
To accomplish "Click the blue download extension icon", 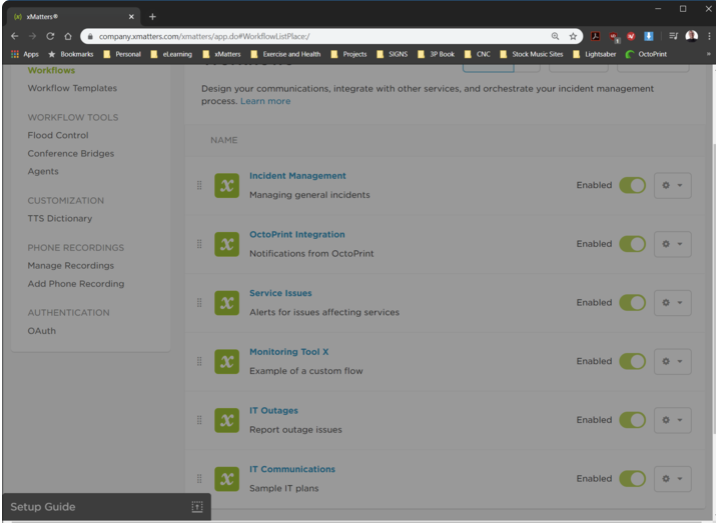I will (x=648, y=36).
